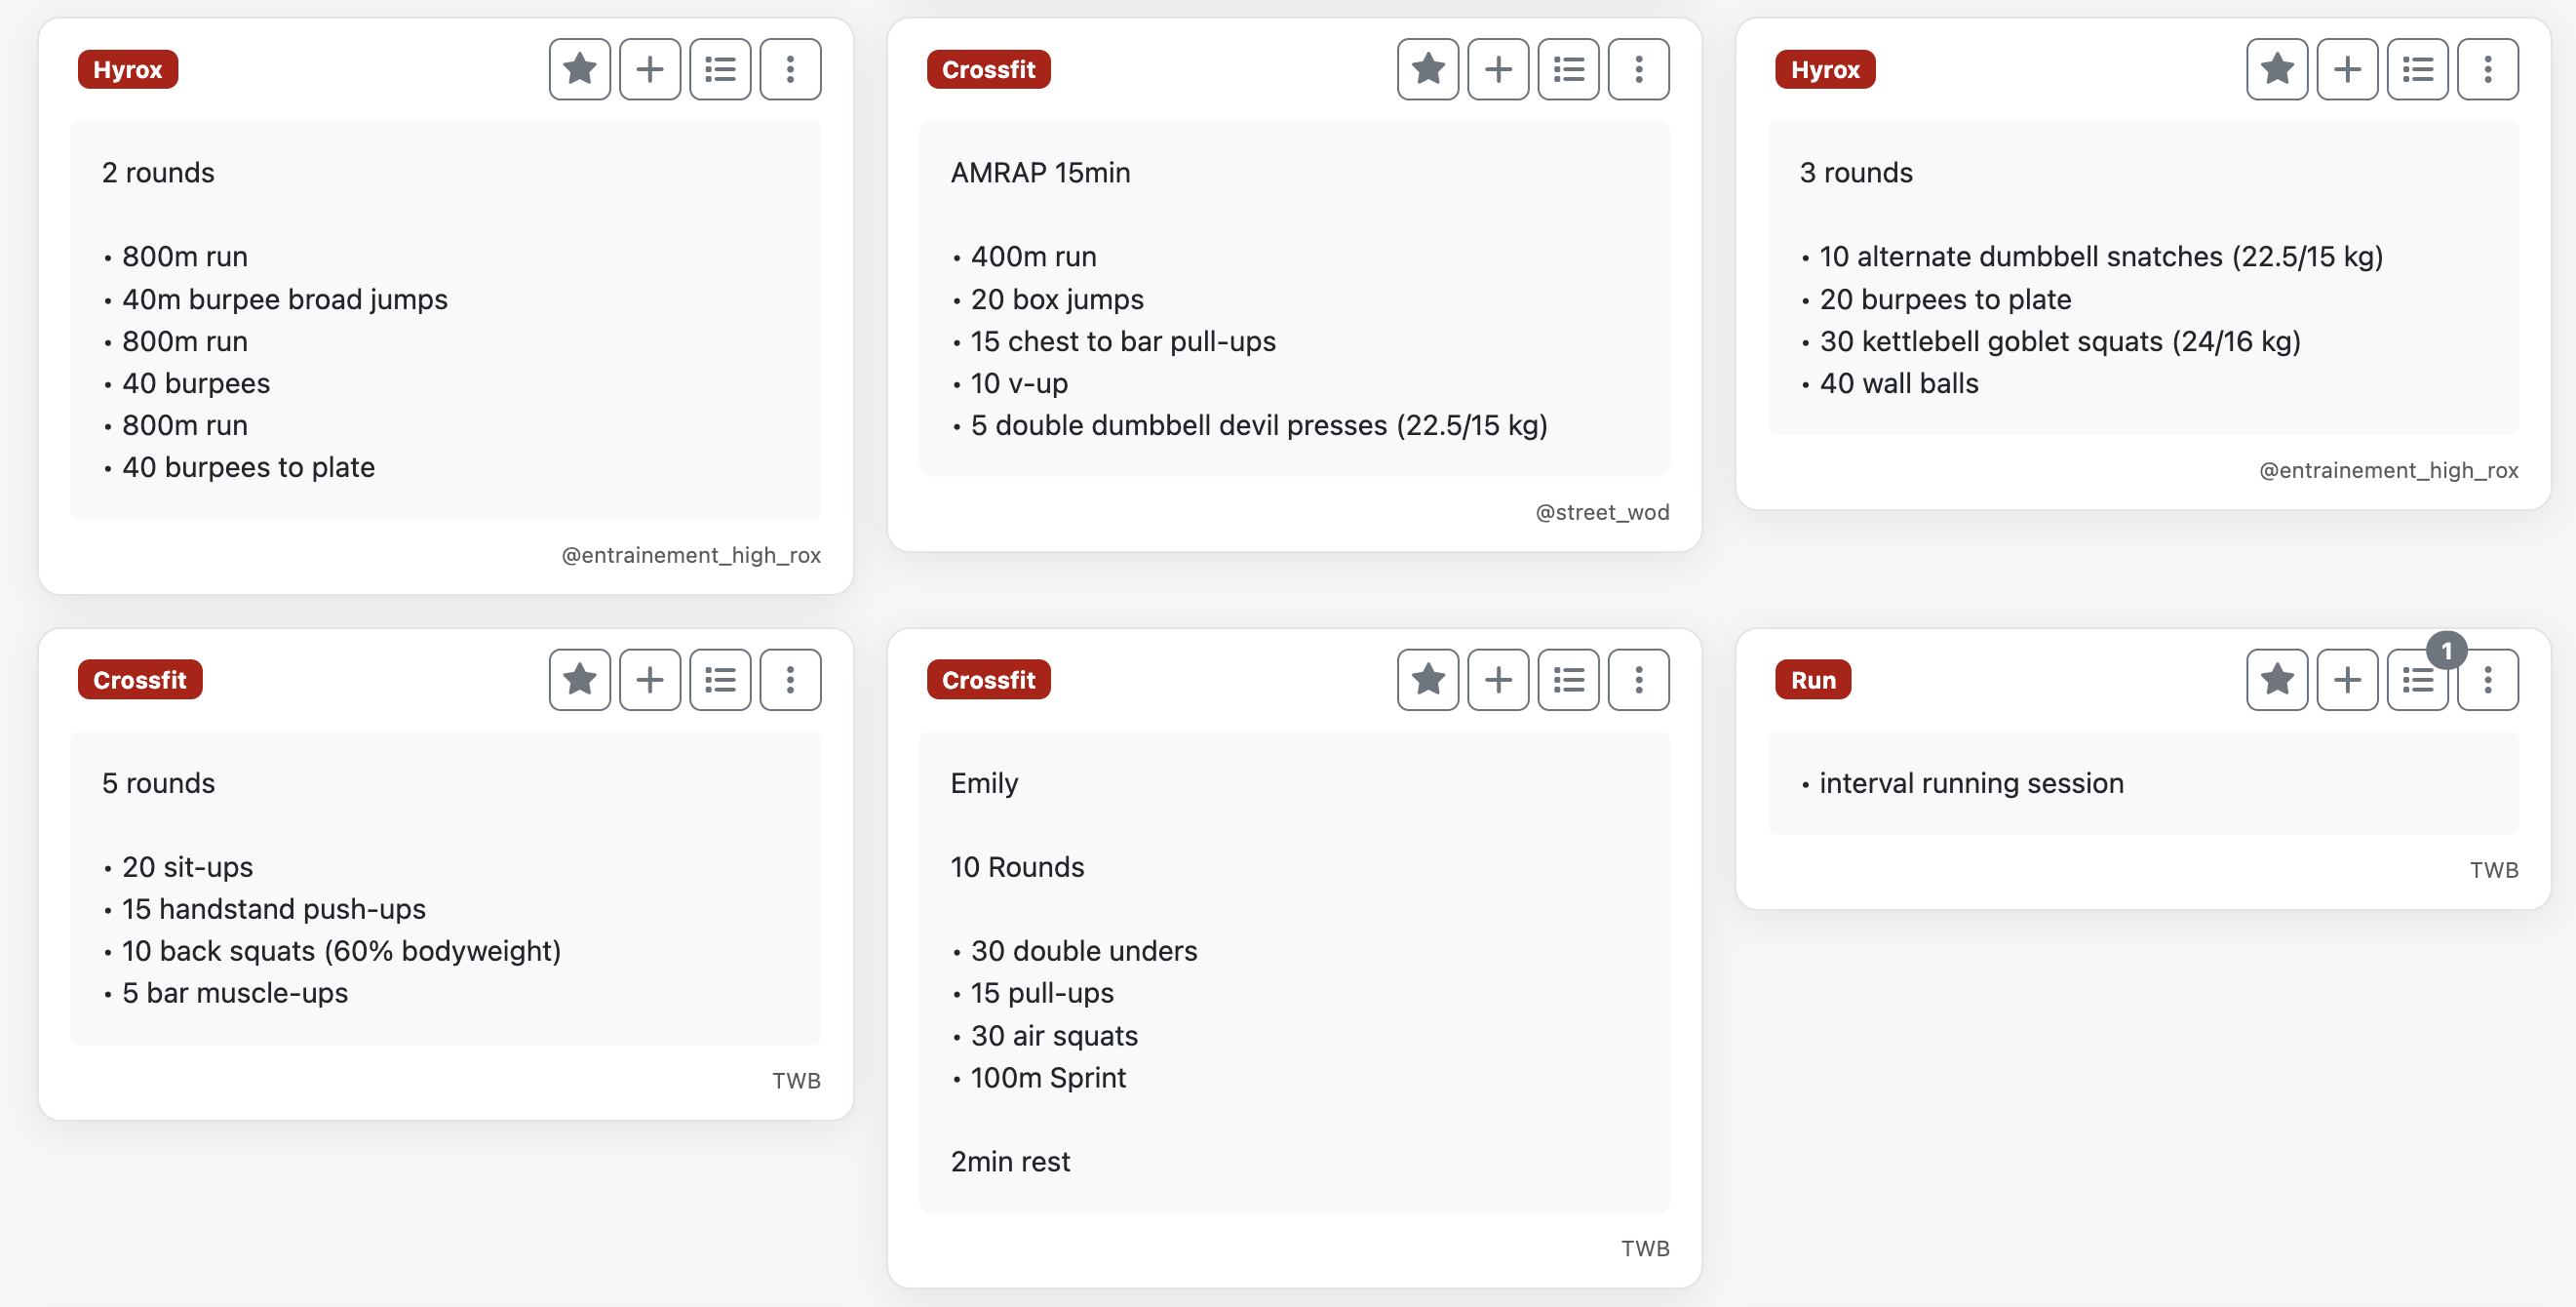Show list for 3 rounds Hyrox card
The height and width of the screenshot is (1307, 2576).
pos(2417,70)
